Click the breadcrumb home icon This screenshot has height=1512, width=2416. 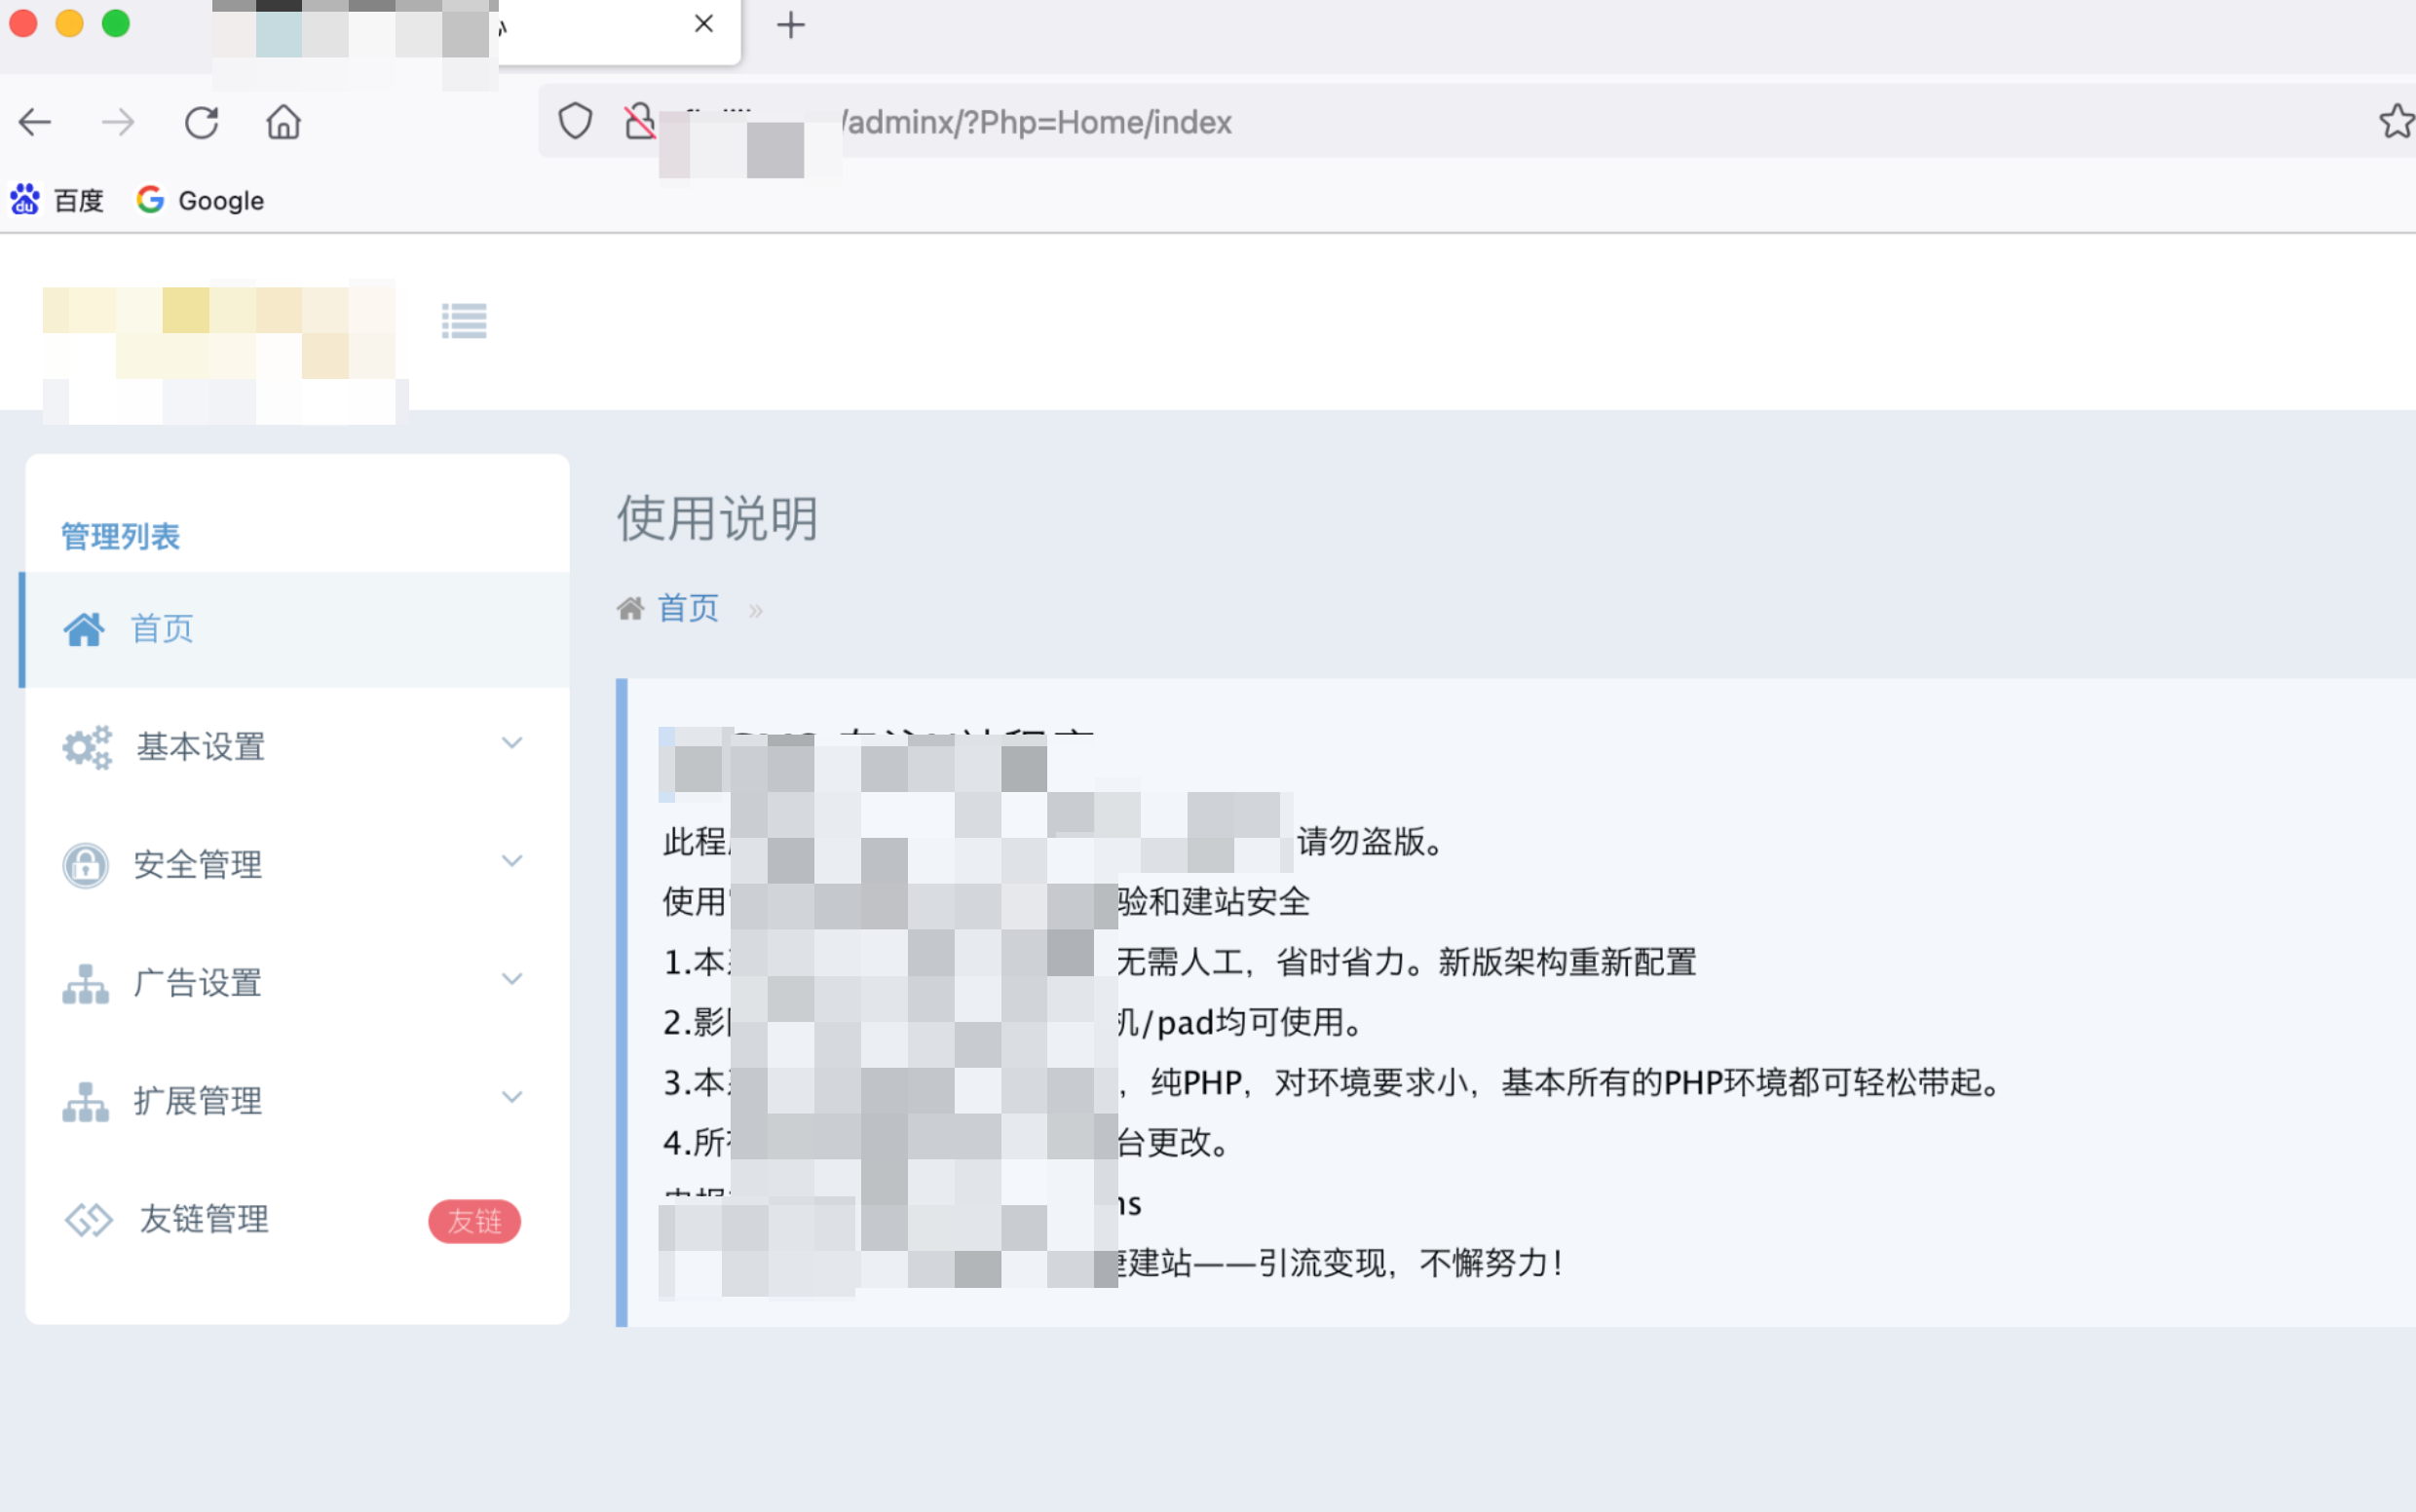click(630, 608)
